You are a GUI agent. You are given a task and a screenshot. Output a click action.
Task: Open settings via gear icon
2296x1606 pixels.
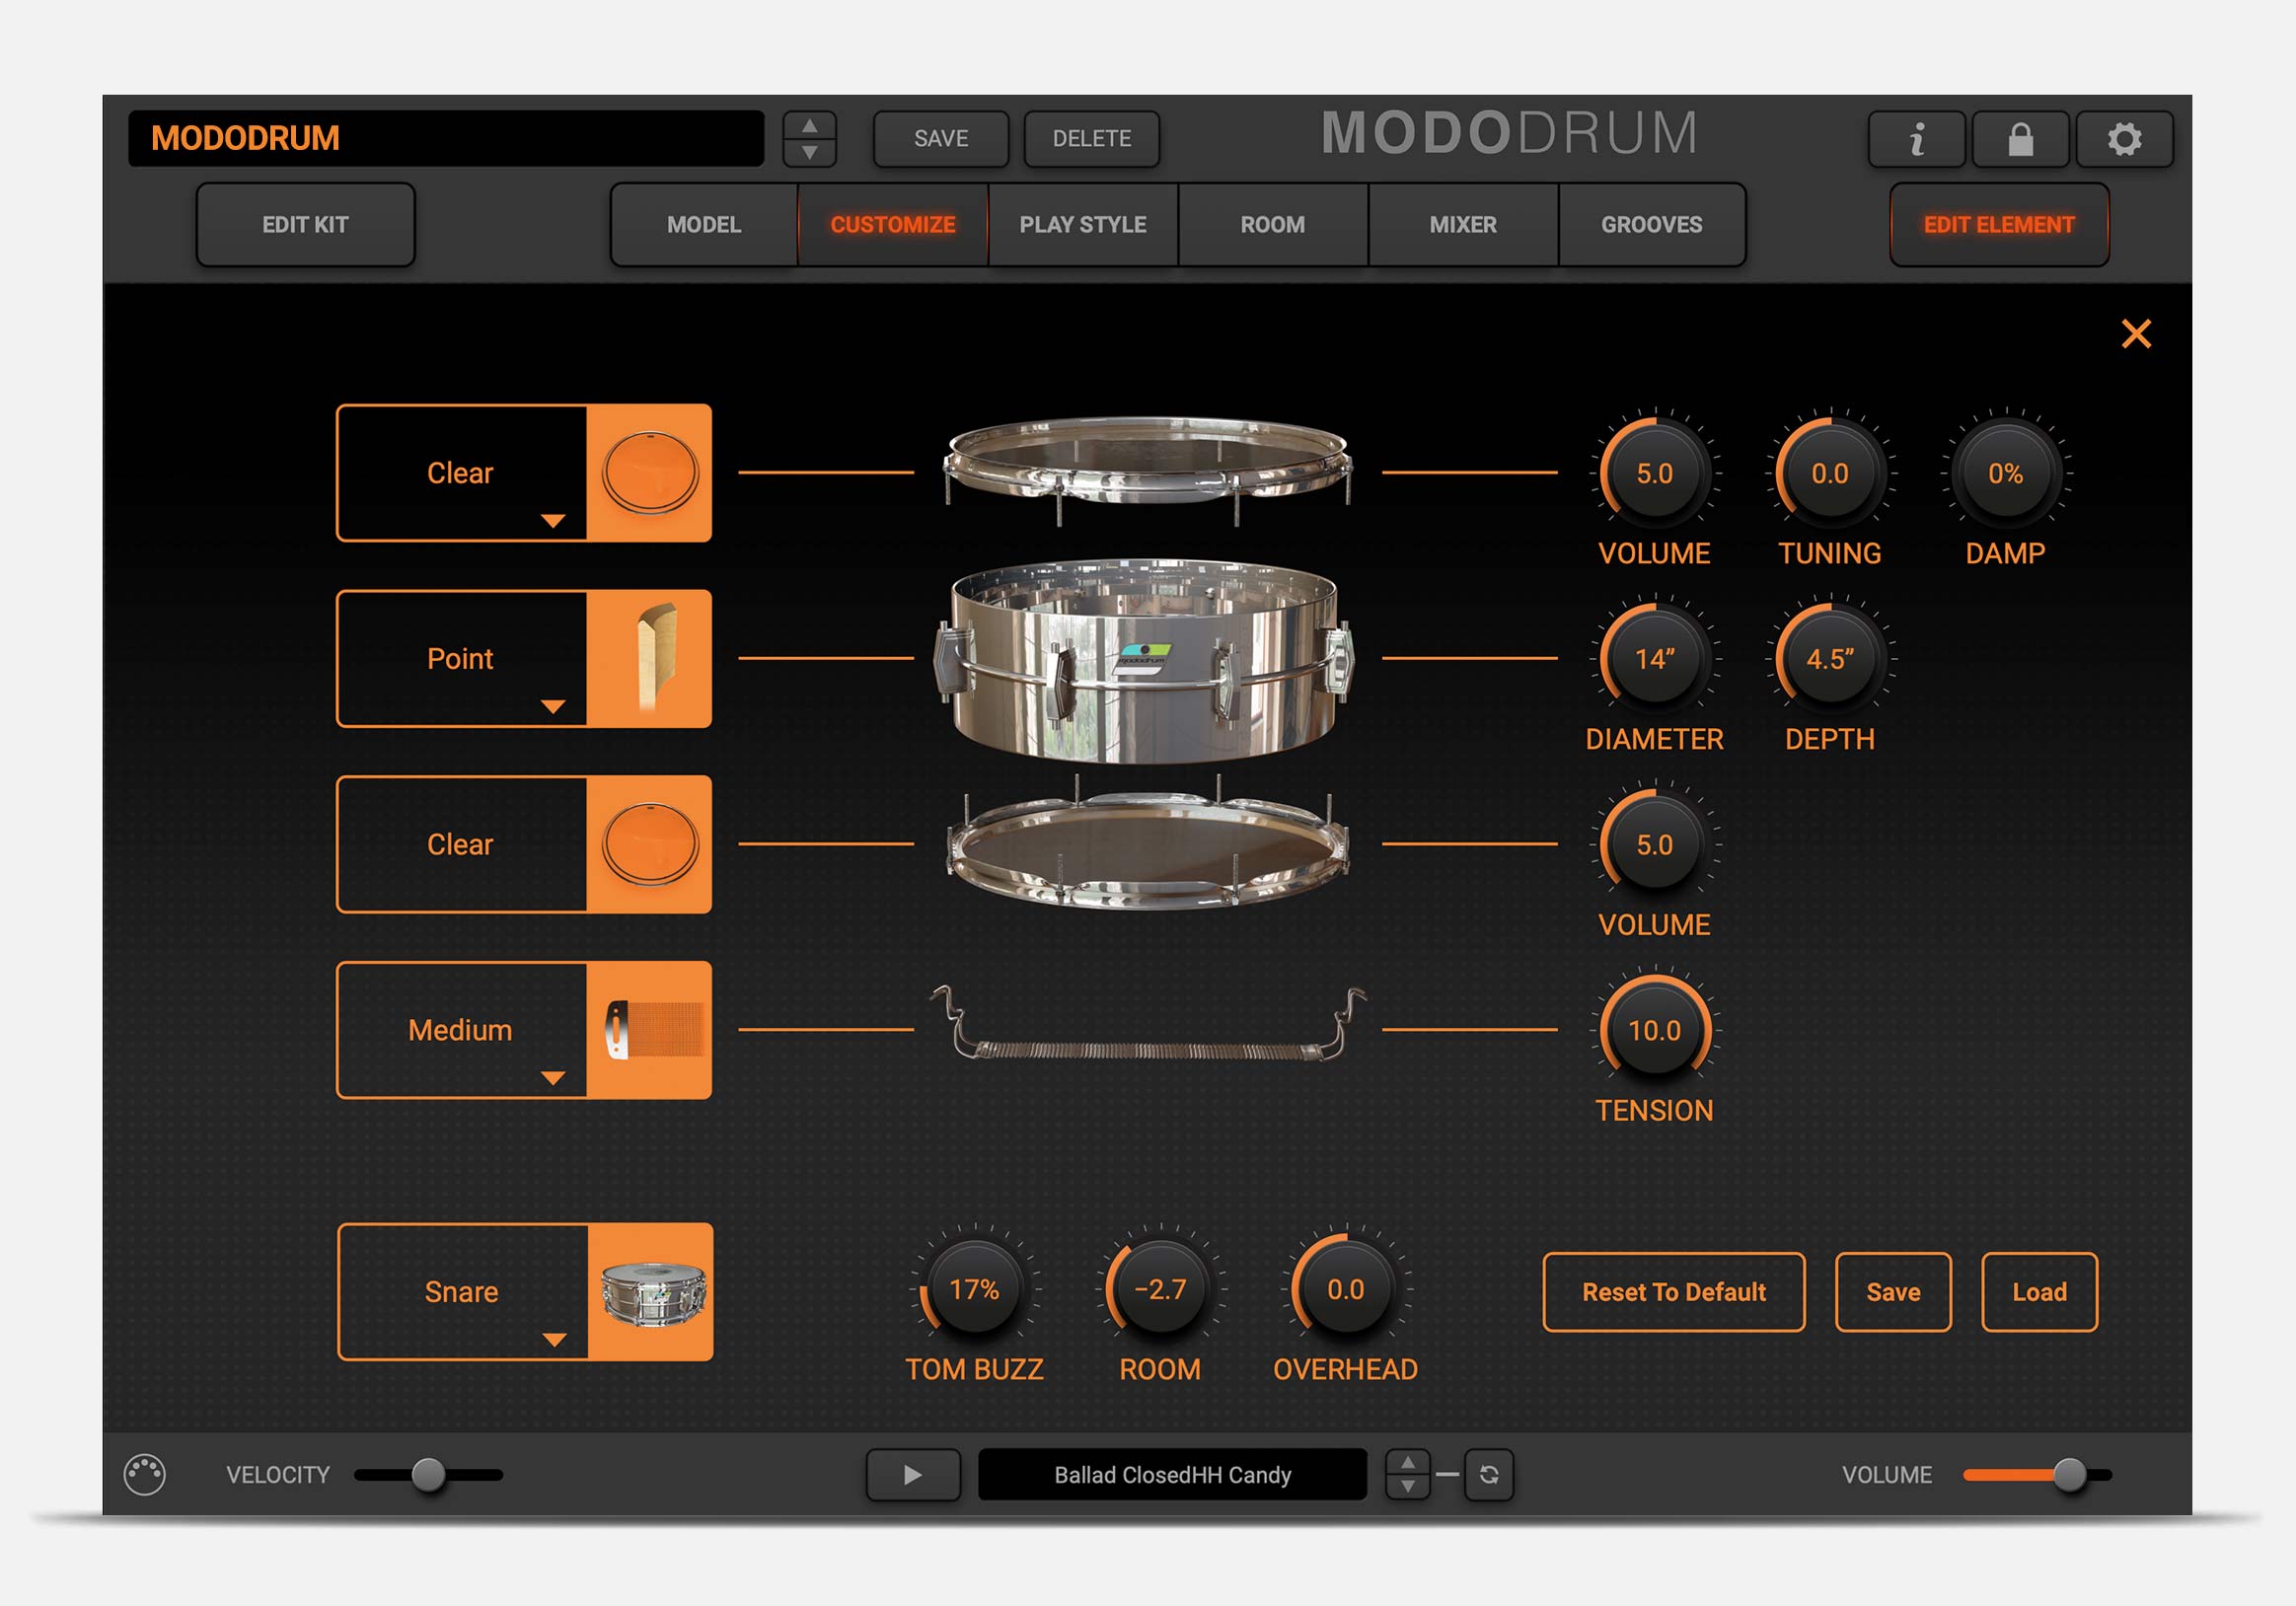[2124, 139]
